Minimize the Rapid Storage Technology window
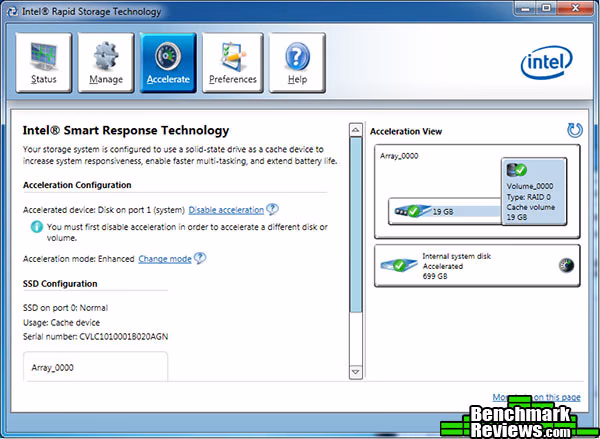Image resolution: width=600 pixels, height=439 pixels. (x=527, y=8)
